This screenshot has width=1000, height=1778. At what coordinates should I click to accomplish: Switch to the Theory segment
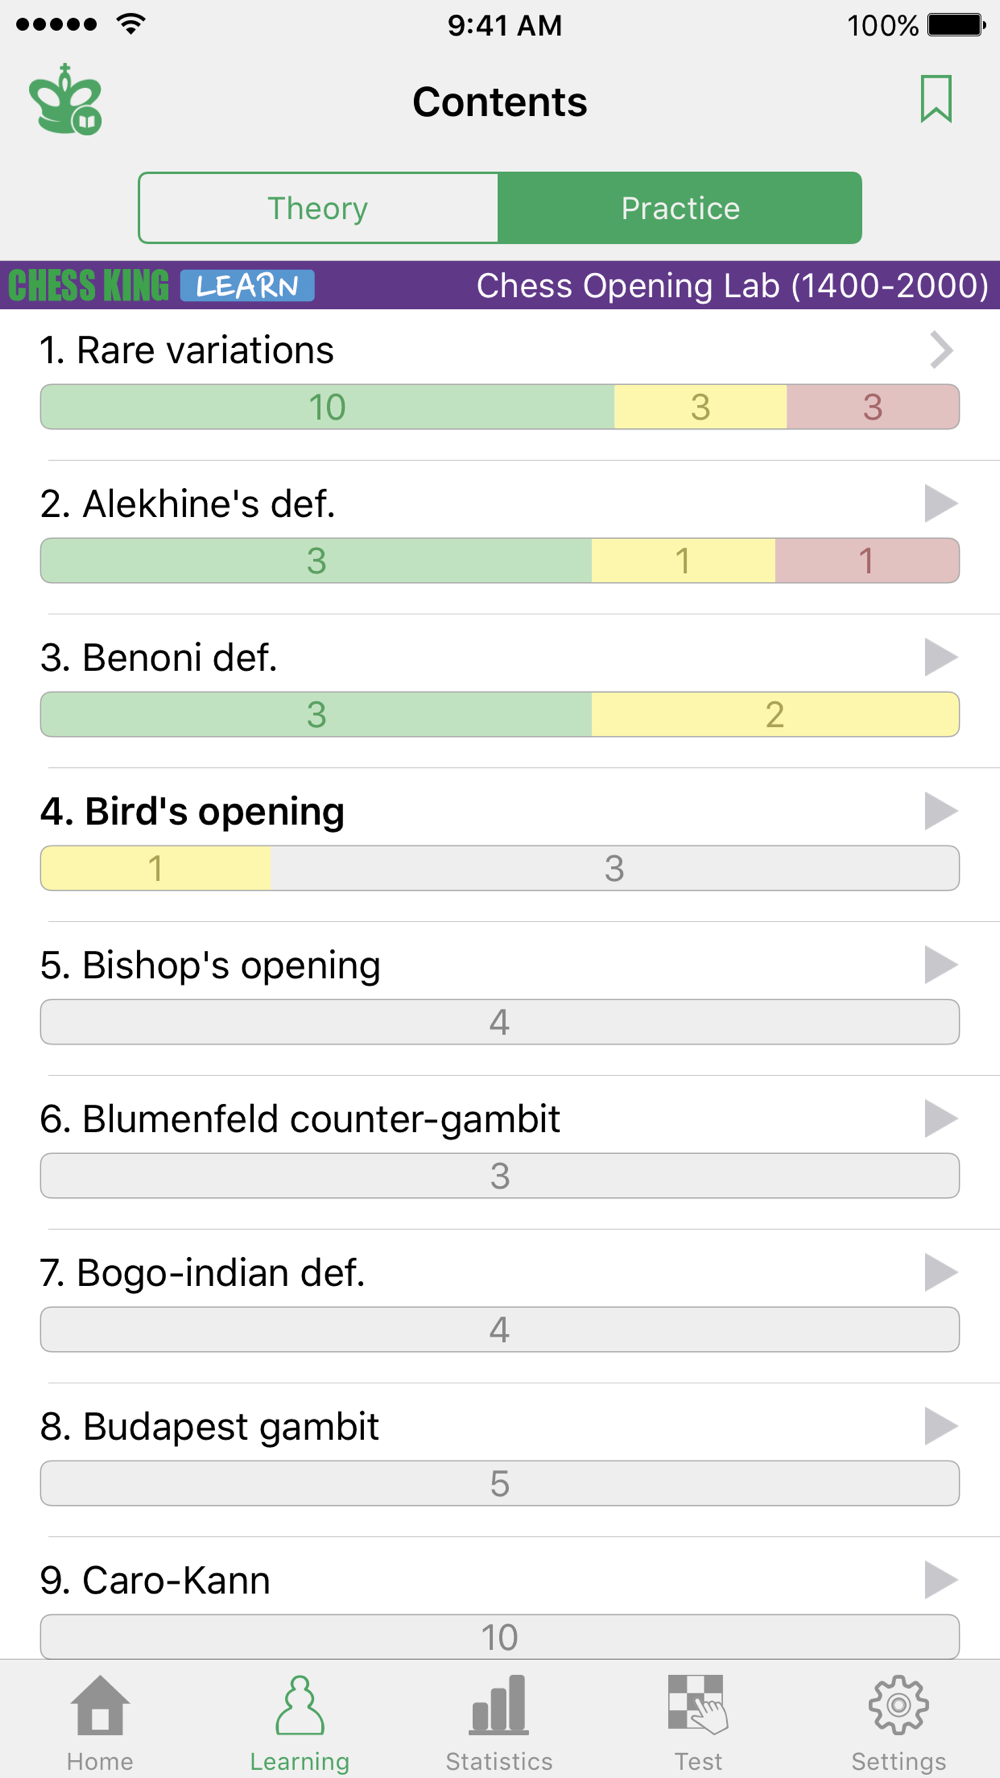tap(318, 208)
